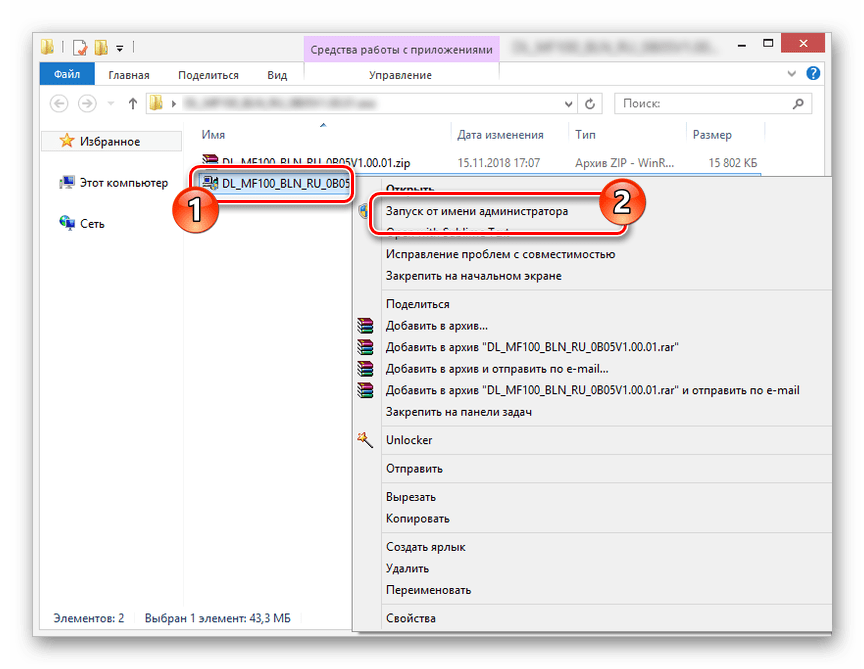Image resolution: width=864 pixels, height=669 pixels.
Task: Click the 15 802 КБ size cell
Action: 732,163
